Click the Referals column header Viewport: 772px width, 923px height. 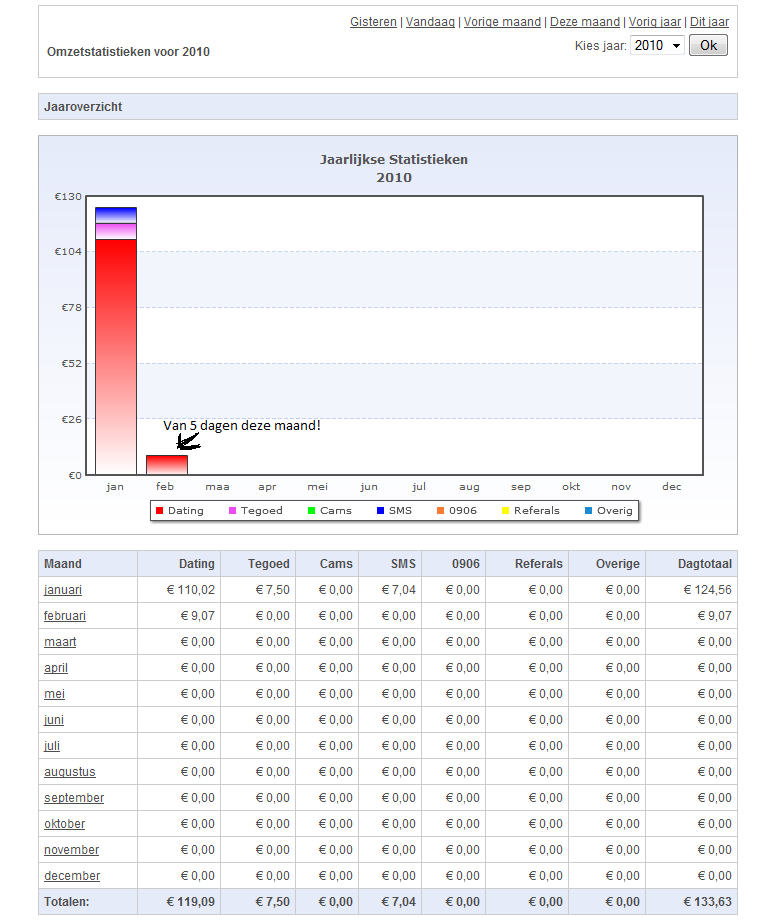(527, 564)
